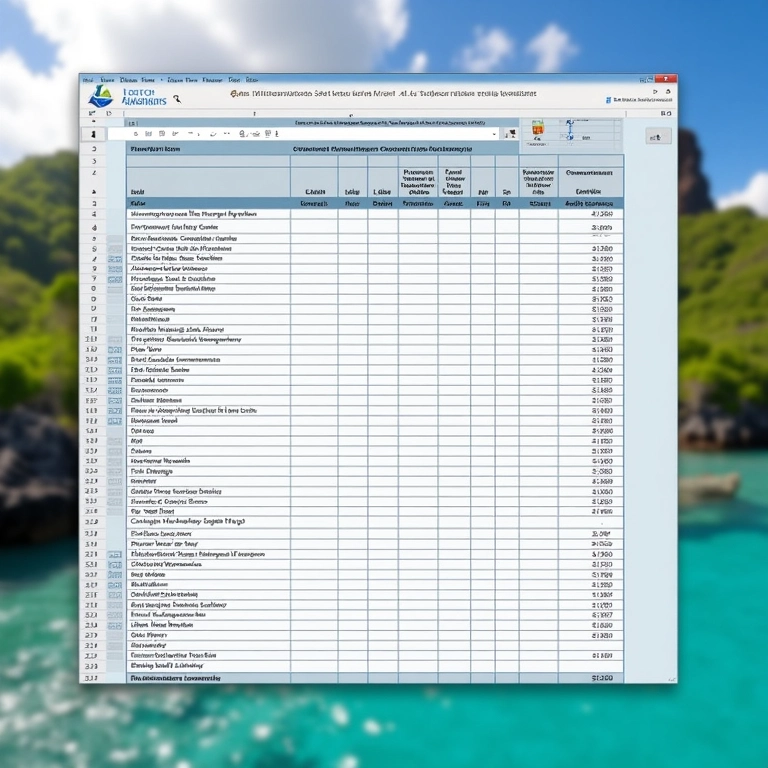Click the orange and green icon right of the formula bar
This screenshot has width=768, height=768.
[537, 130]
